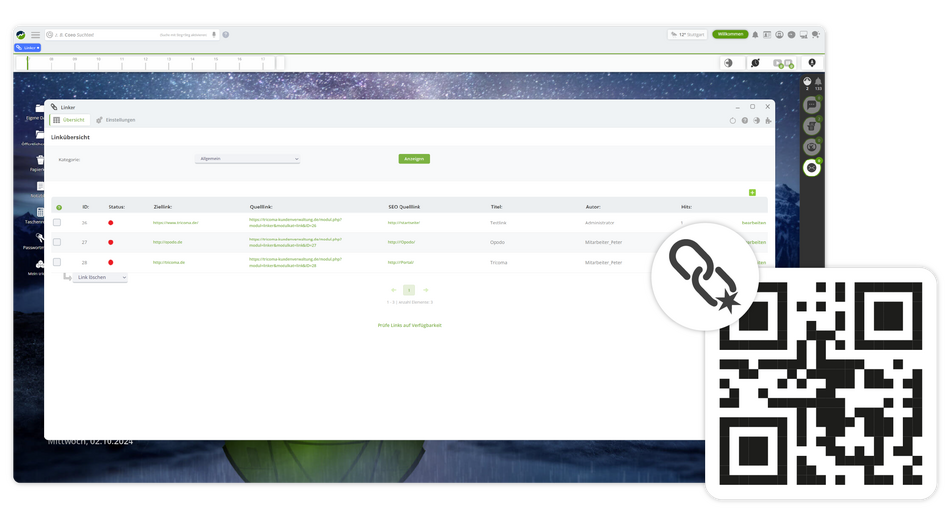Click the black microphone icon in the timeline bar
Screen dimensions: 950x519
pos(812,62)
